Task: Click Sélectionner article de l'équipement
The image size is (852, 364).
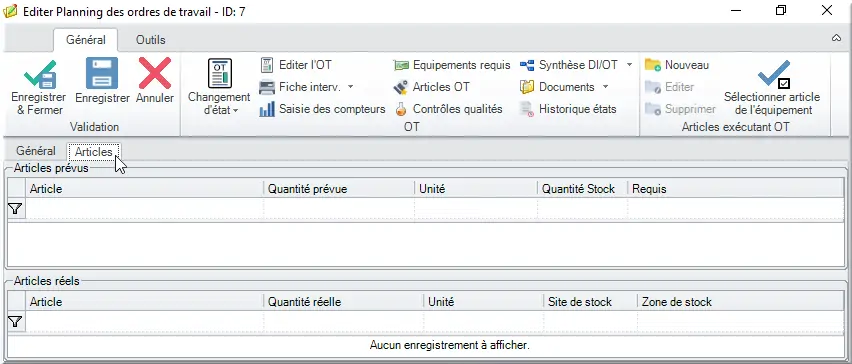Action: coord(772,87)
